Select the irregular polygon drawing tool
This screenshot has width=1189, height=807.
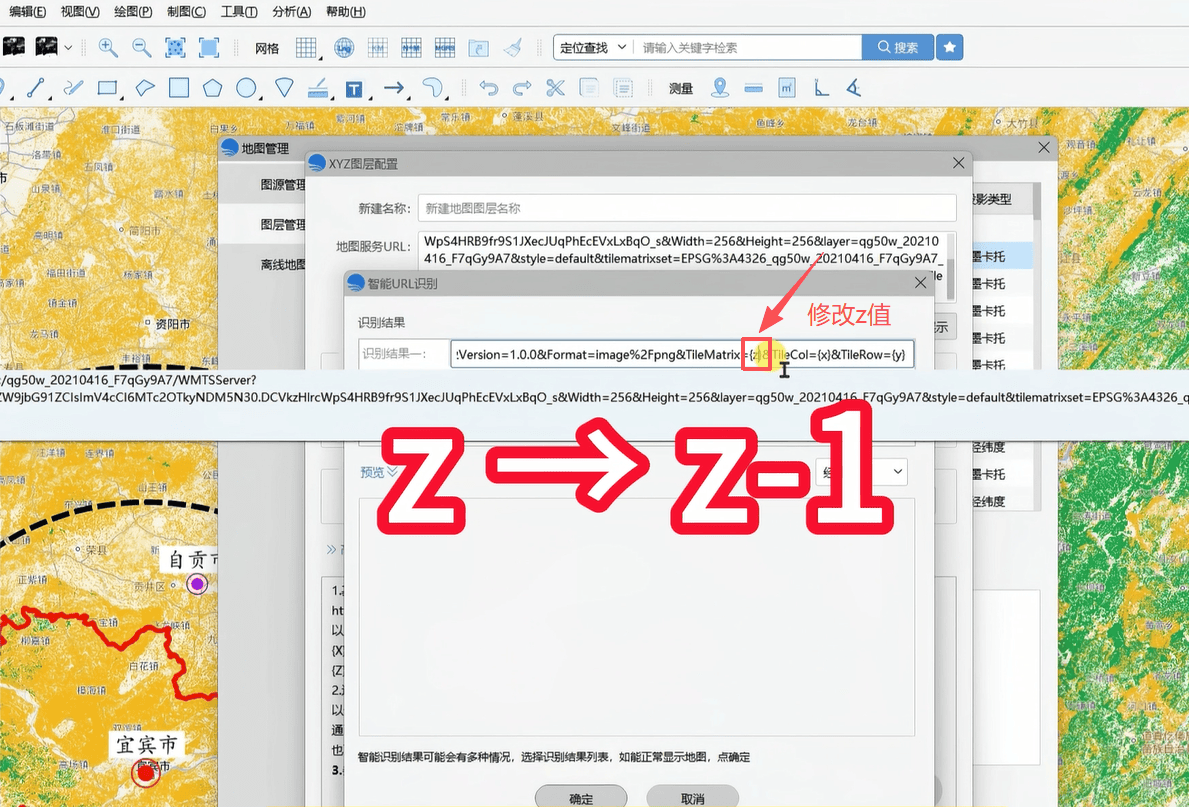[x=145, y=88]
